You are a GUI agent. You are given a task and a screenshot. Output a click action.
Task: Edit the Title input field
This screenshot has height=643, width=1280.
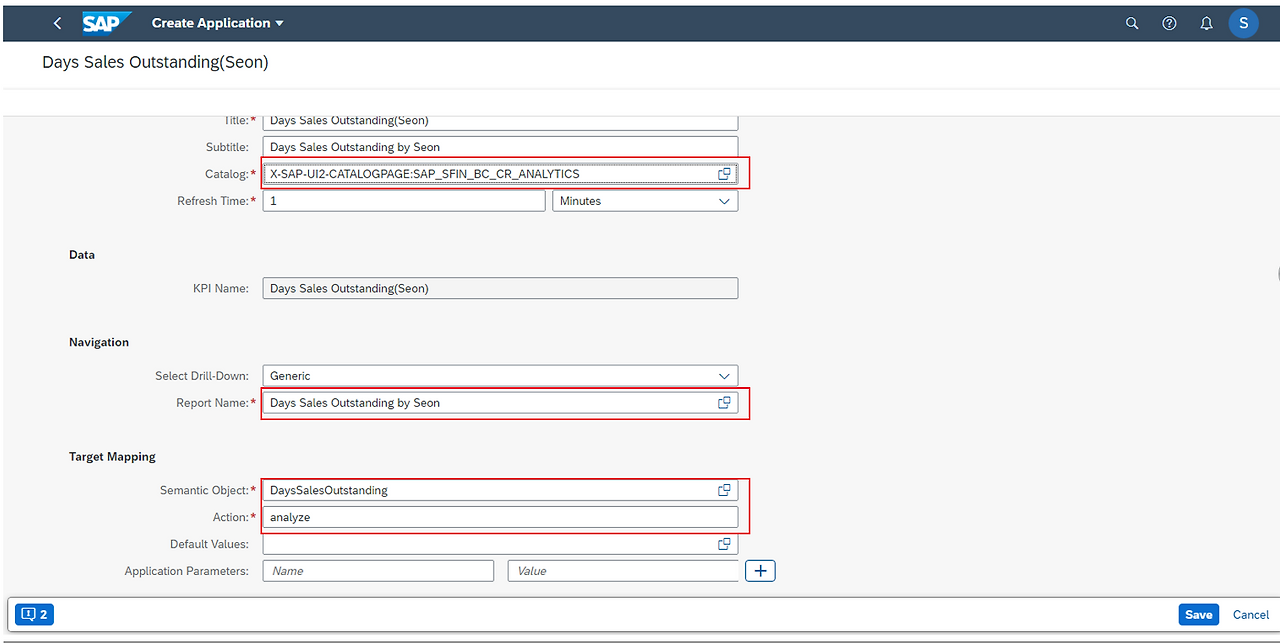(x=500, y=121)
